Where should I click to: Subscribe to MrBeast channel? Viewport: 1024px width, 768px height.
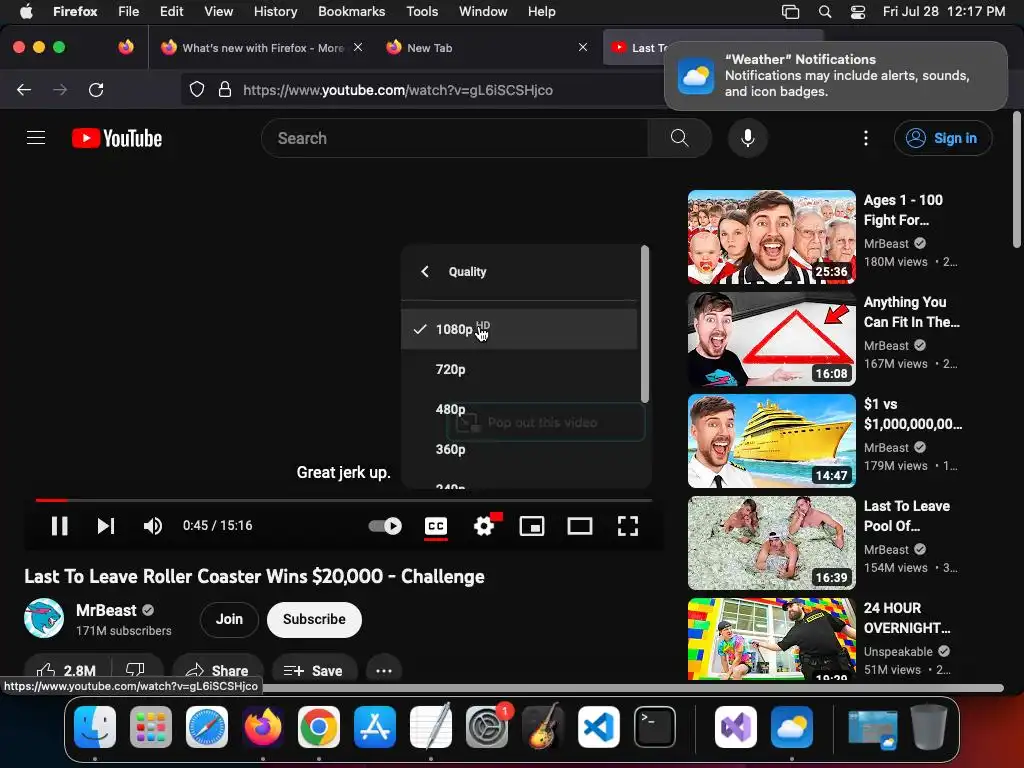314,619
